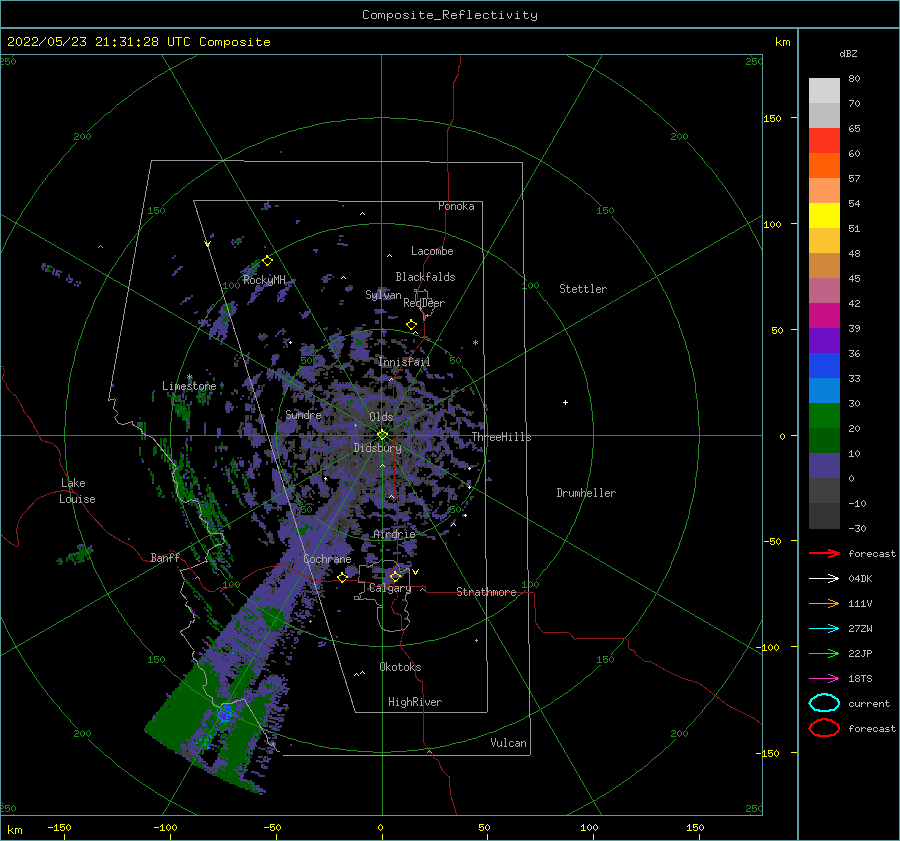900x841 pixels.
Task: Click the Banff label
Action: 165,557
